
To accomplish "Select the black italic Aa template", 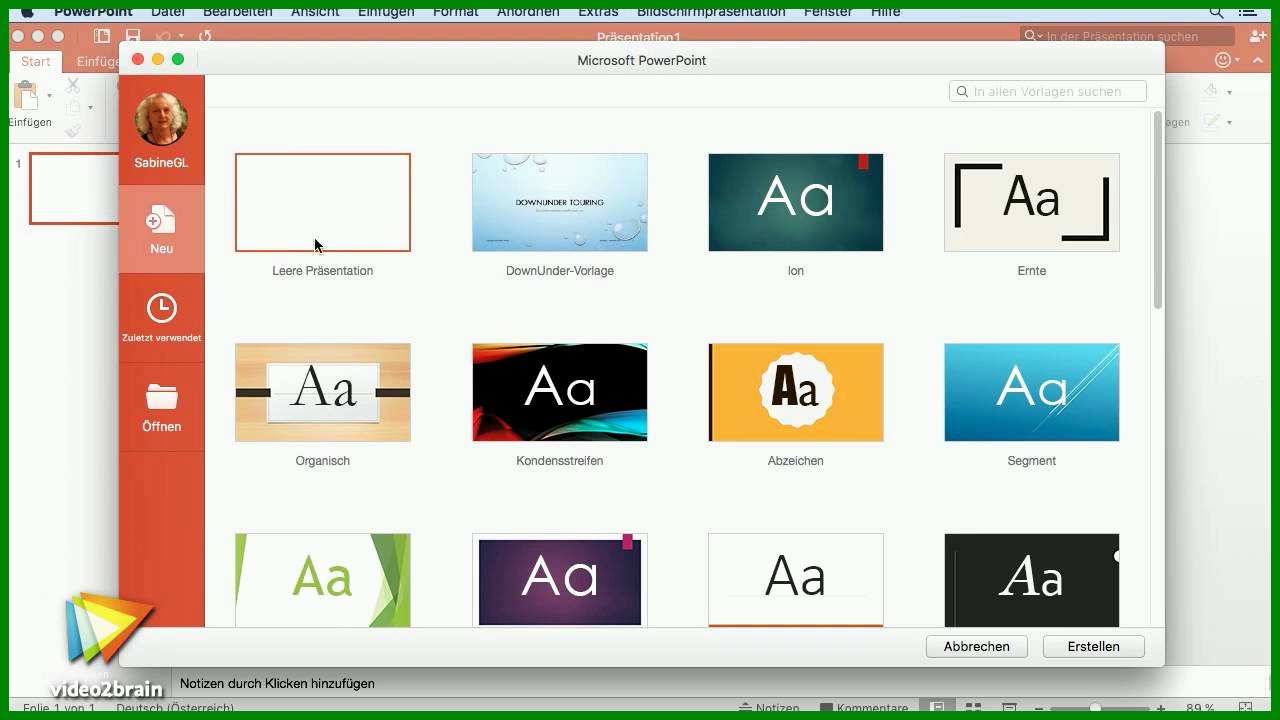I will (x=1032, y=580).
